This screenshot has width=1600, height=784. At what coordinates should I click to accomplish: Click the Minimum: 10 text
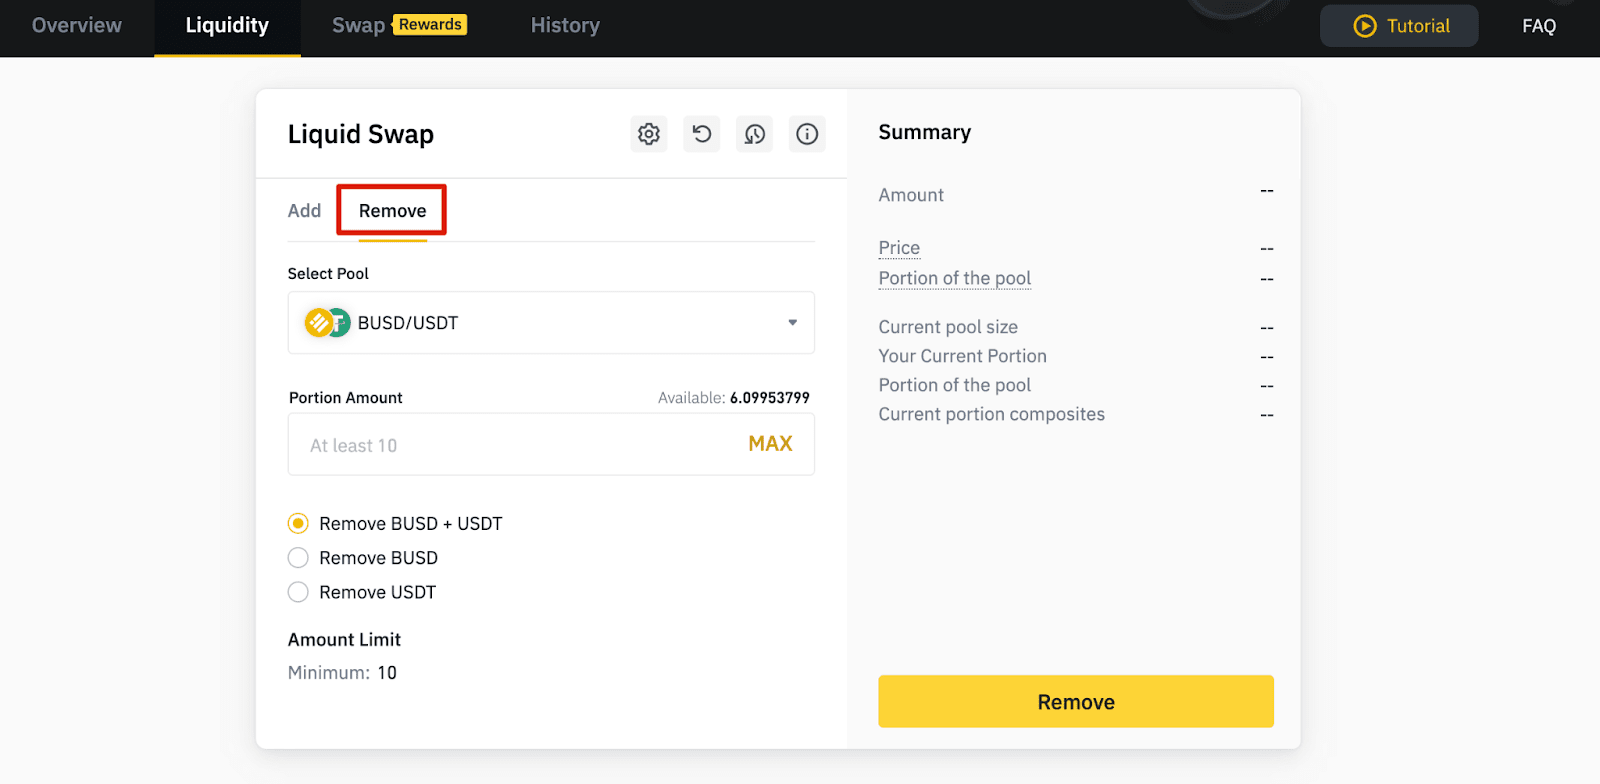pyautogui.click(x=342, y=673)
